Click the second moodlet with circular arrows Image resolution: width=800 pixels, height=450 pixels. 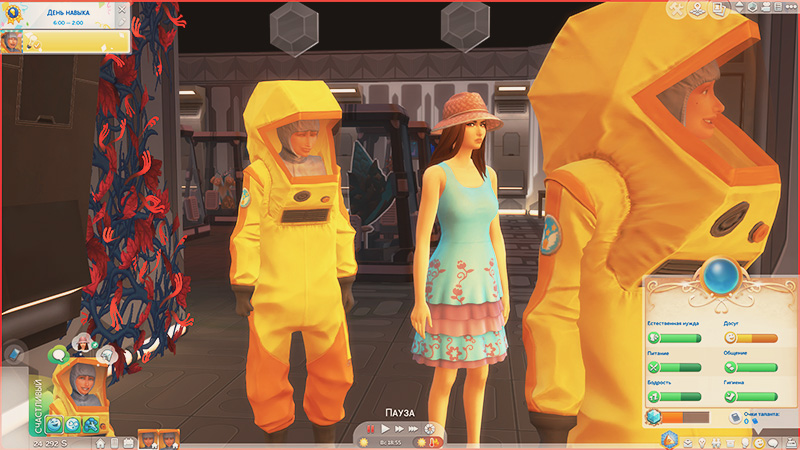click(72, 424)
